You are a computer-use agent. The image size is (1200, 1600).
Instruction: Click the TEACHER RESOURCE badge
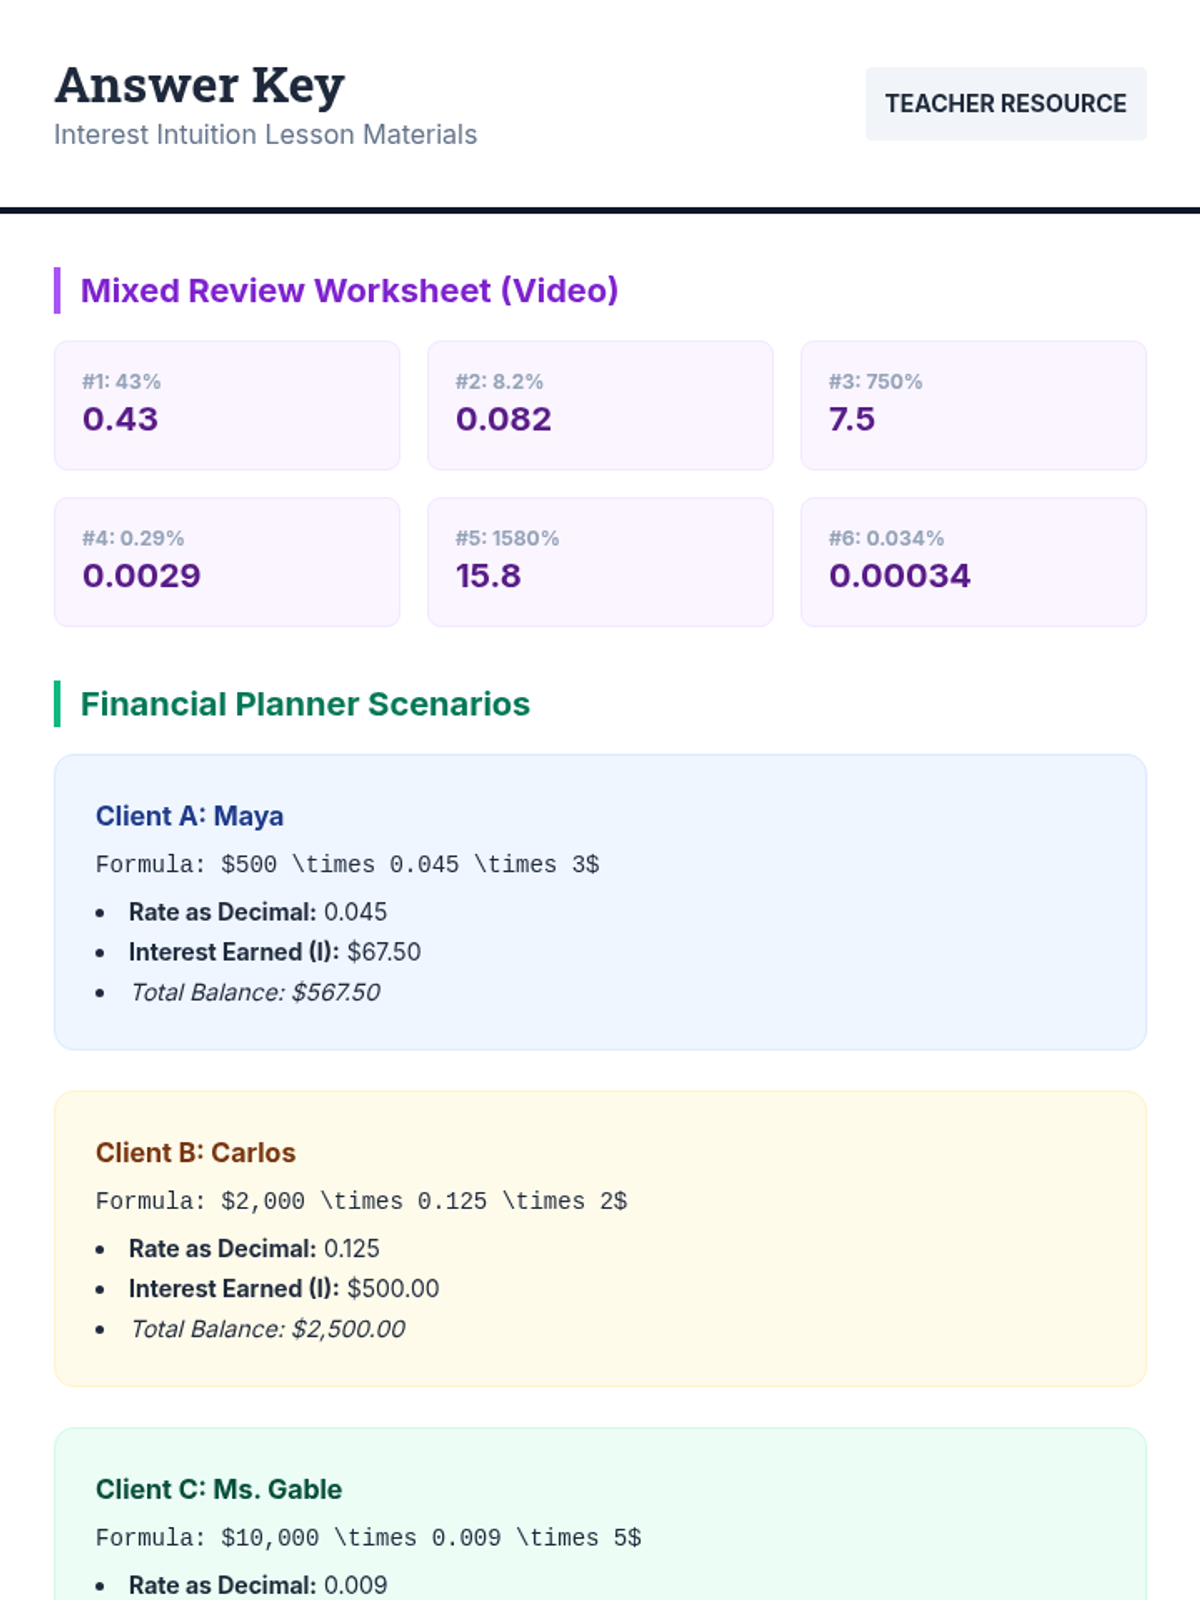click(x=1005, y=104)
